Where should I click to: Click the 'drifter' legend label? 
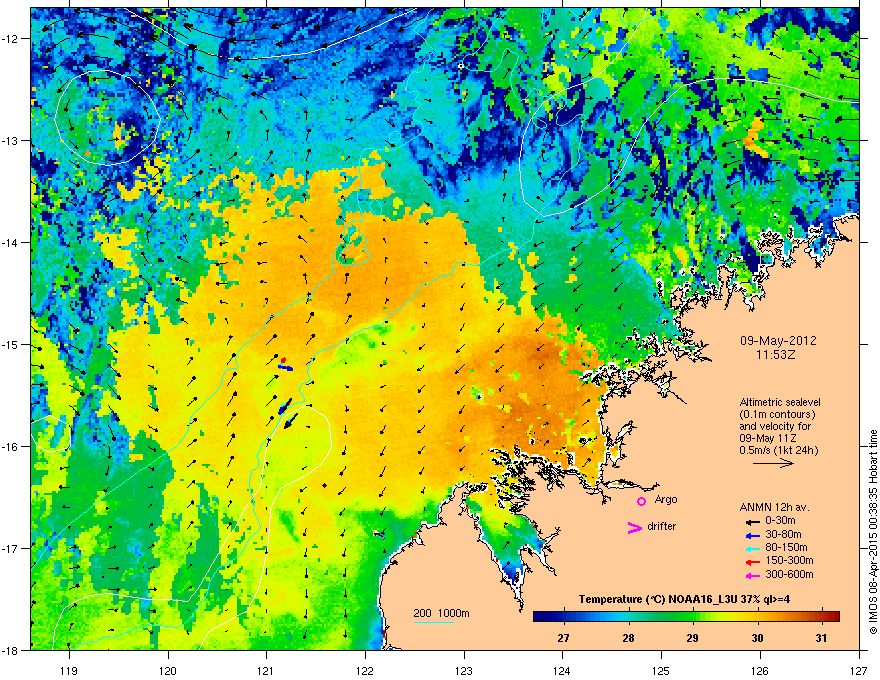pyautogui.click(x=662, y=527)
